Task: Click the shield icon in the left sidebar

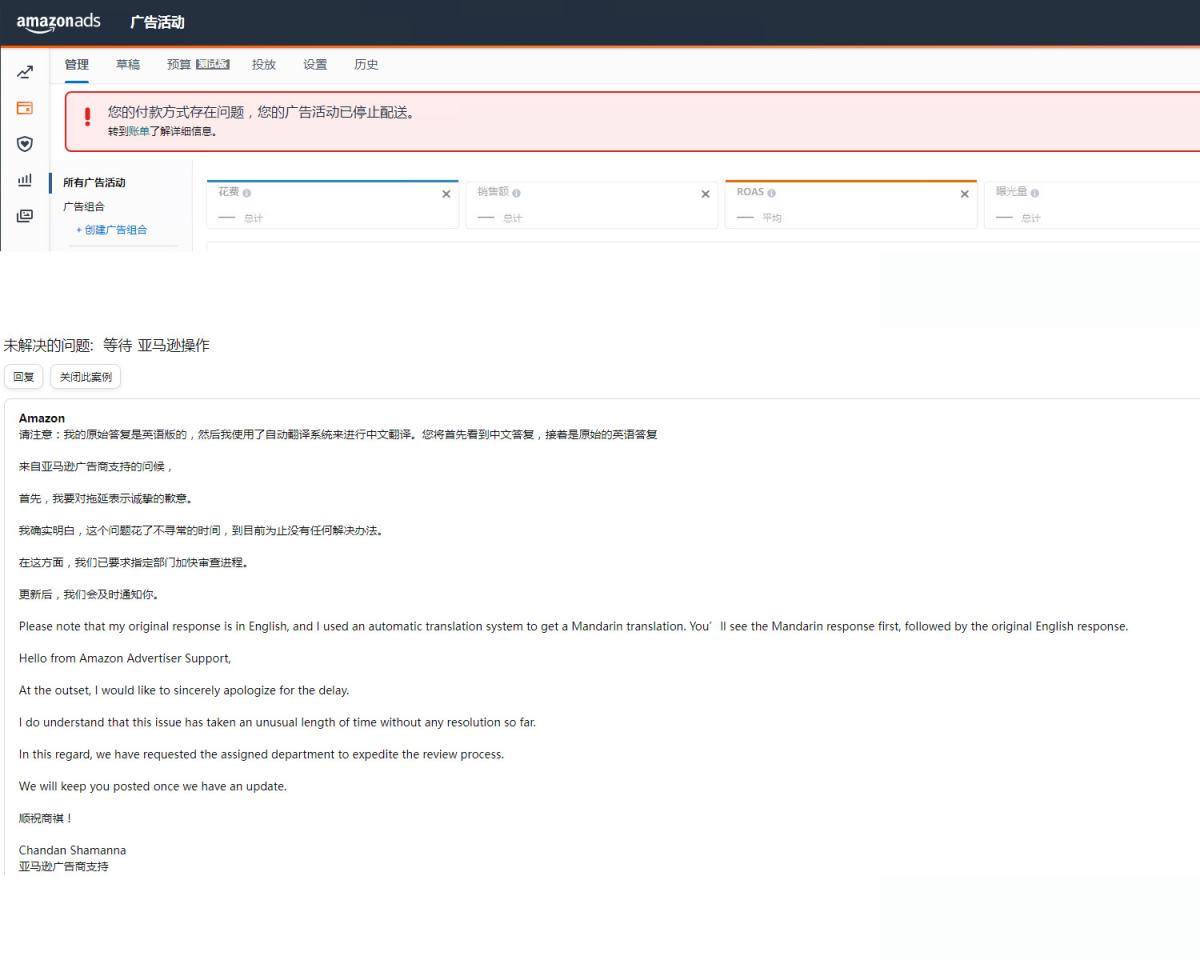Action: click(x=25, y=143)
